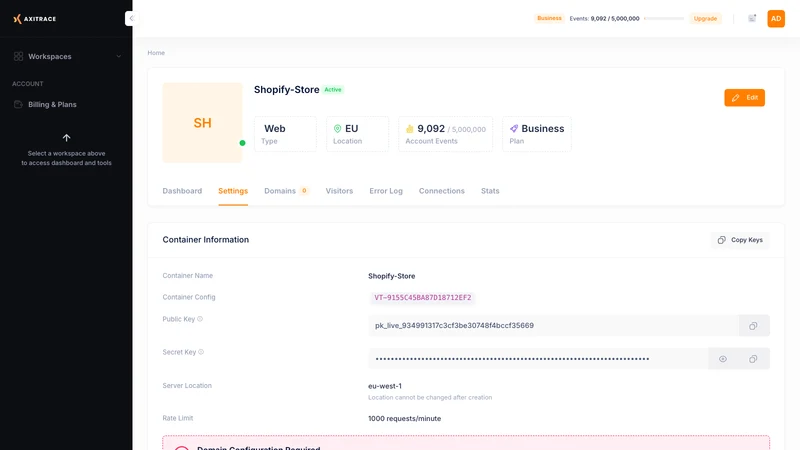
Task: Click the Account Events thumbs-up icon
Action: [x=409, y=129]
